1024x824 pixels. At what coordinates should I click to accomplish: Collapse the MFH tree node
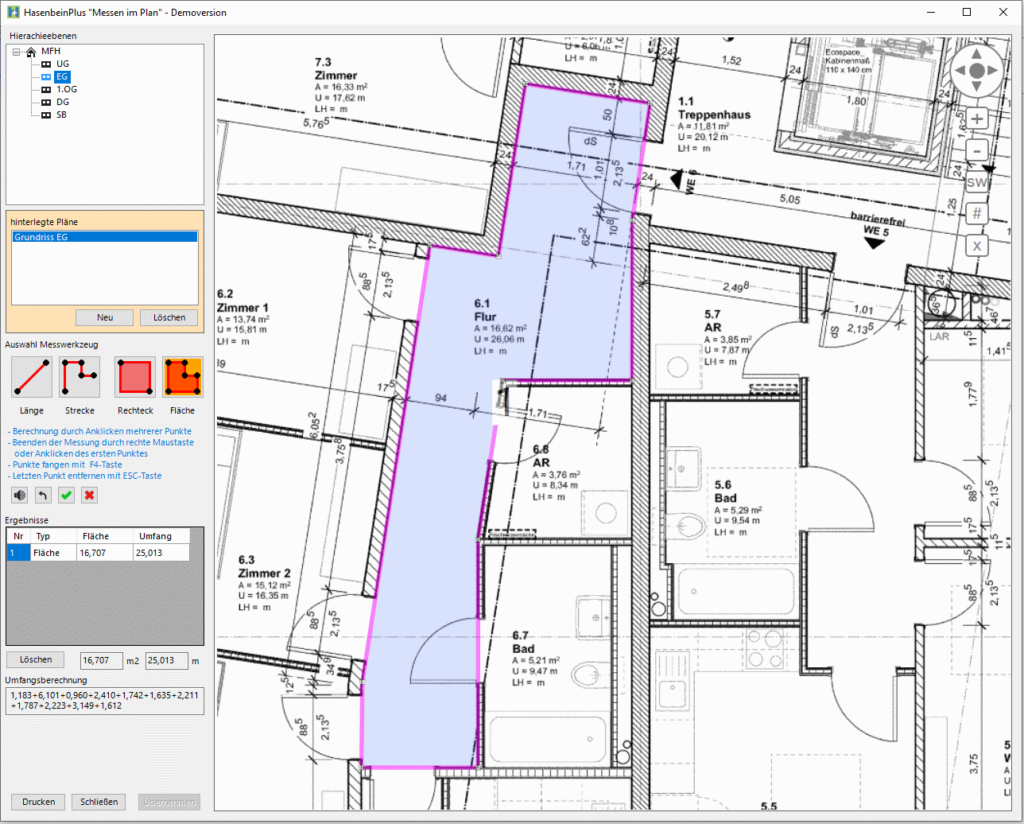click(16, 52)
